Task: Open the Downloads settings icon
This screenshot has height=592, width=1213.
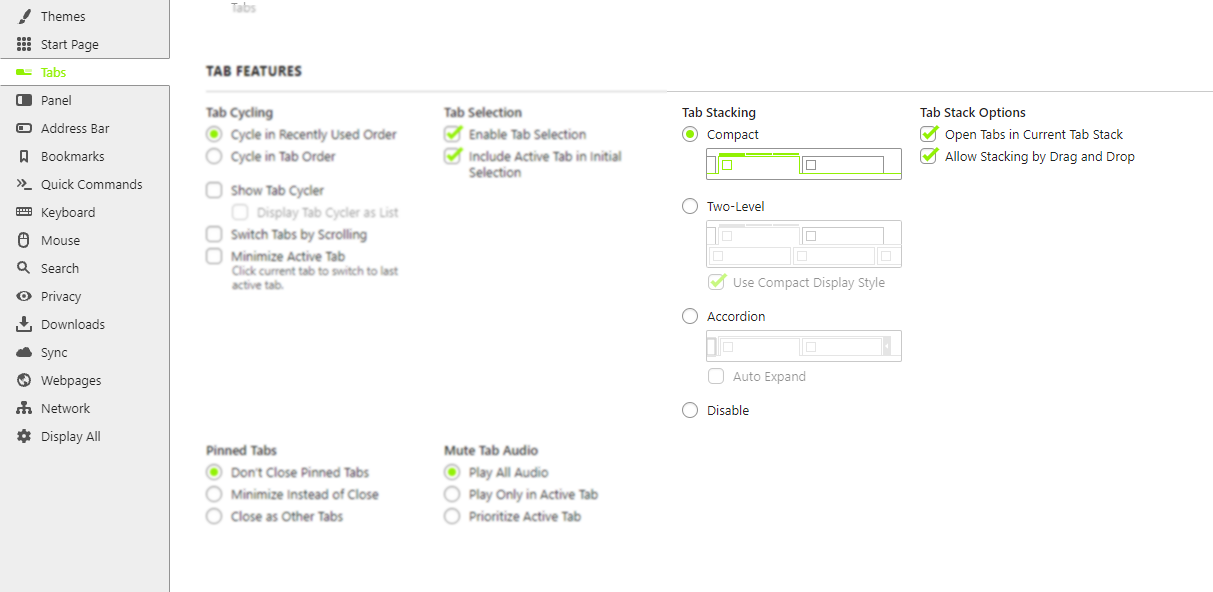Action: pyautogui.click(x=24, y=324)
